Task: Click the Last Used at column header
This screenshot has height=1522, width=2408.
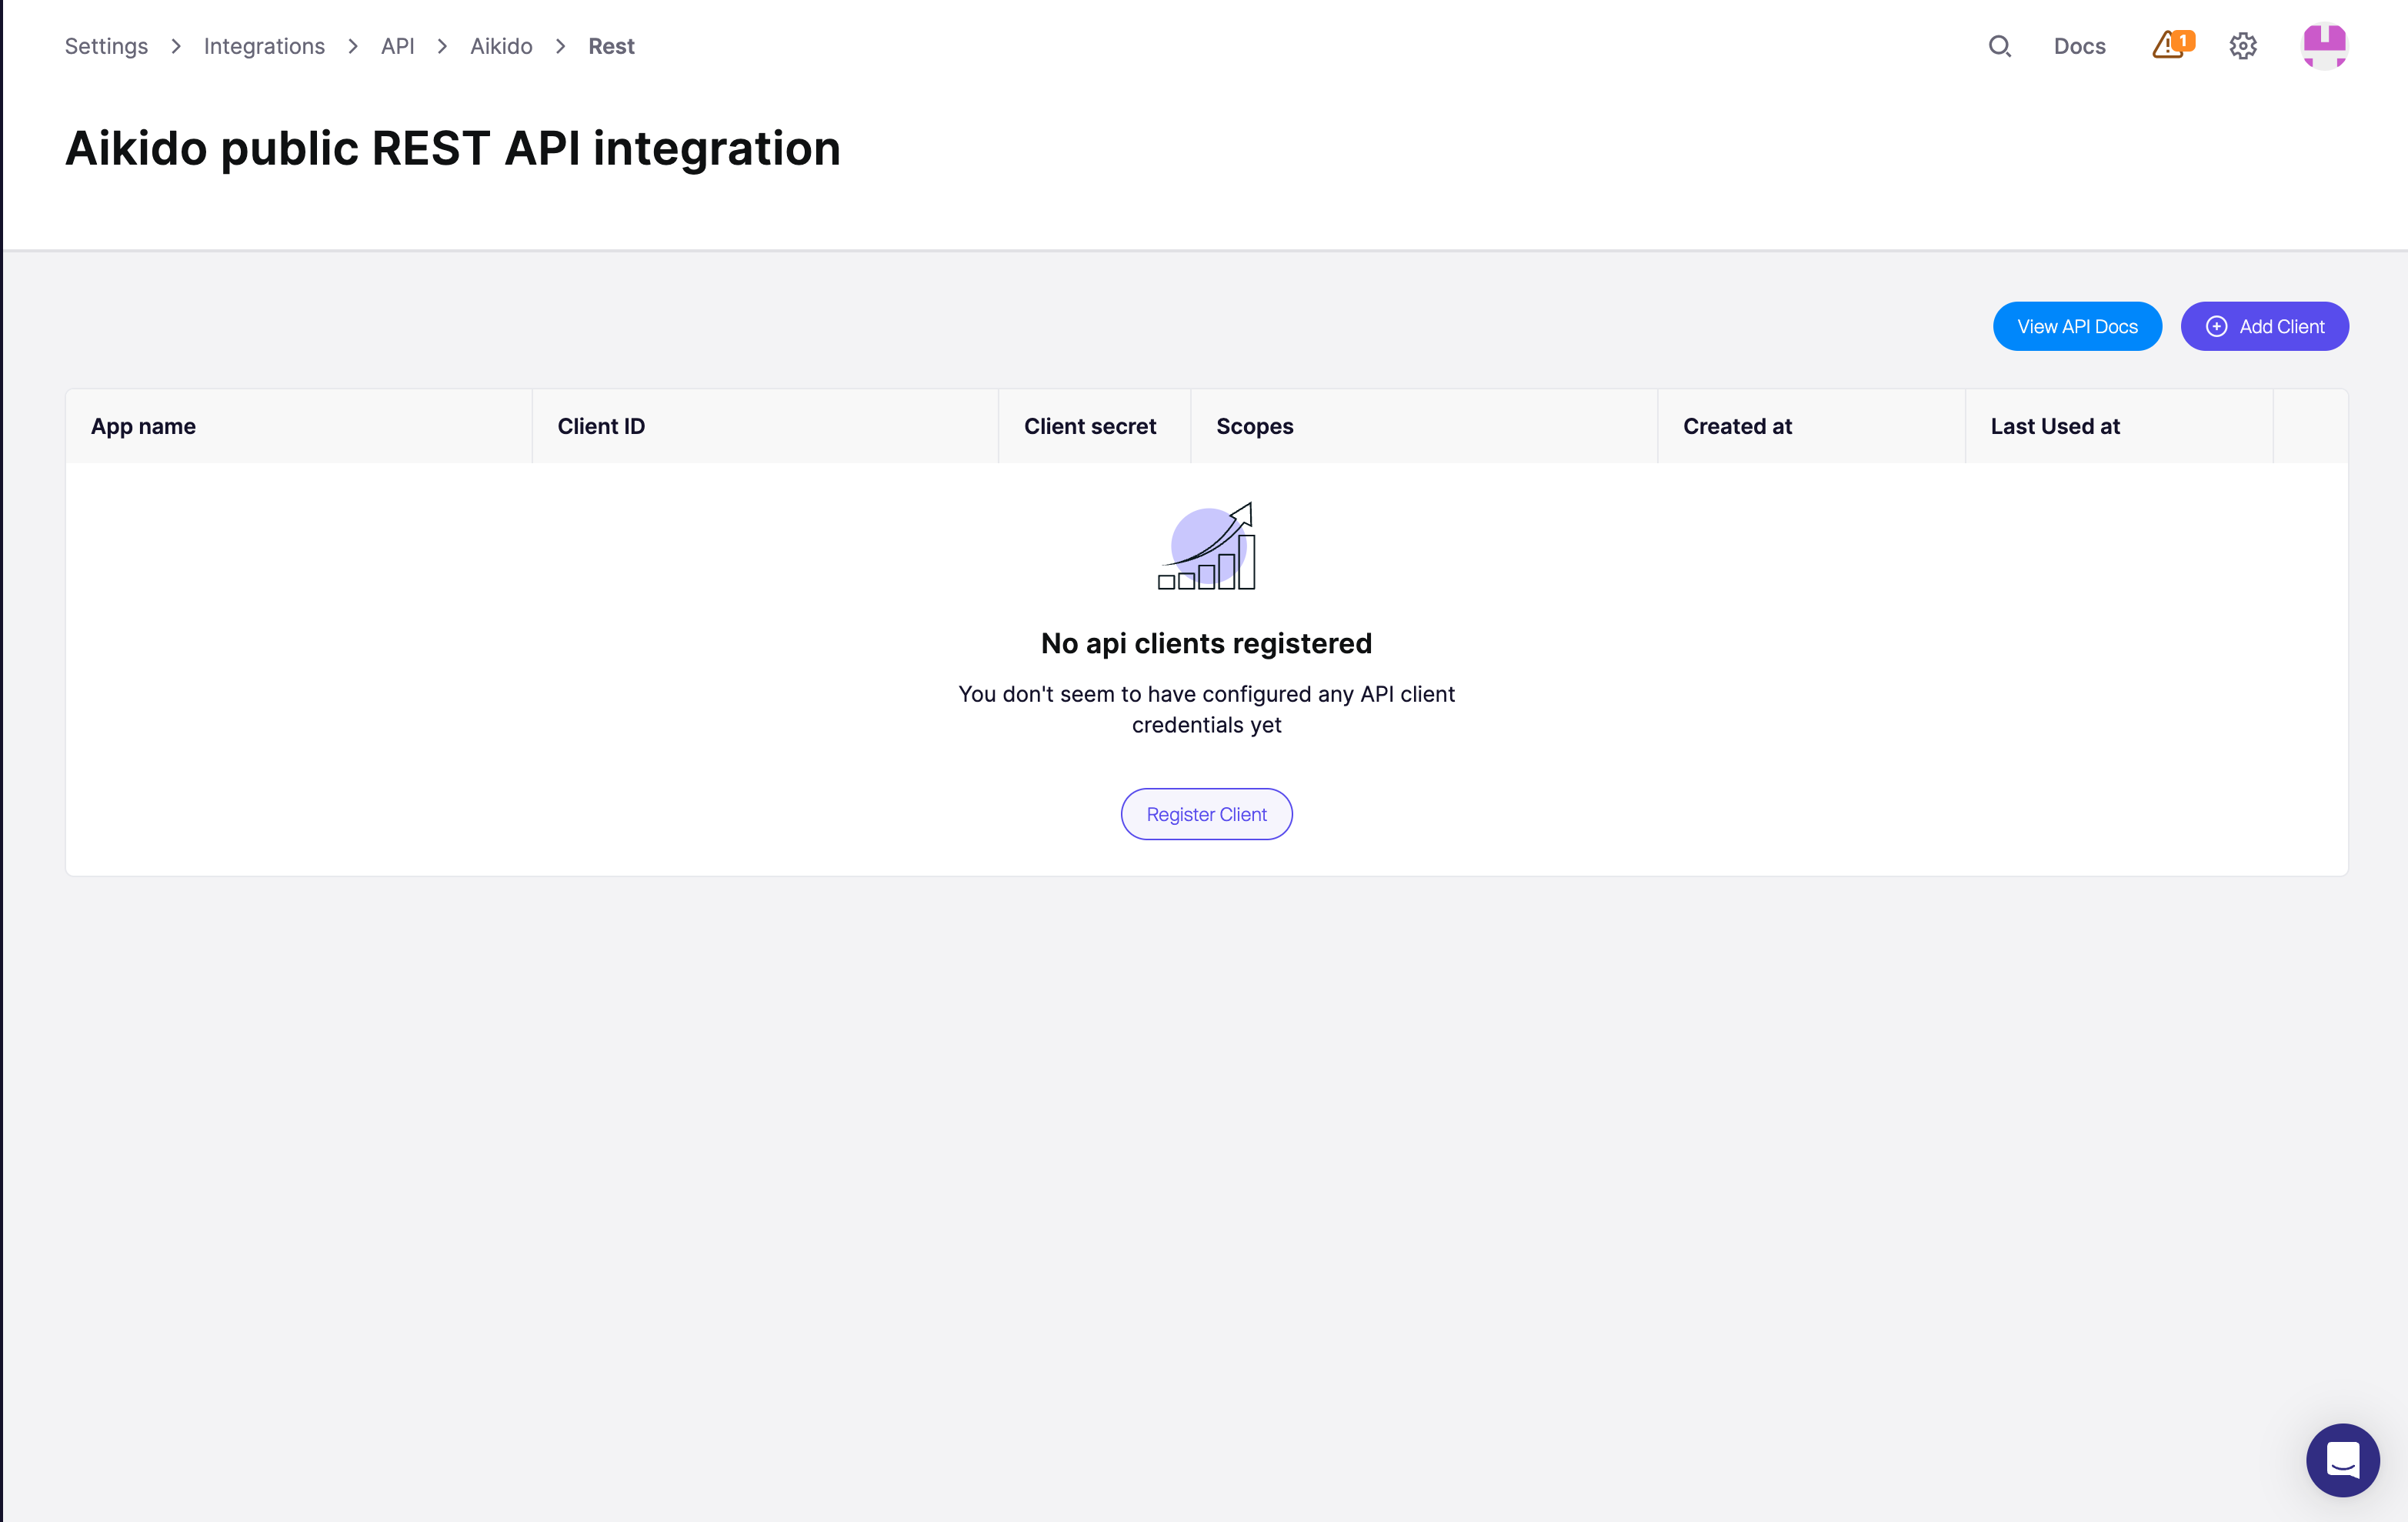Action: pos(2054,426)
